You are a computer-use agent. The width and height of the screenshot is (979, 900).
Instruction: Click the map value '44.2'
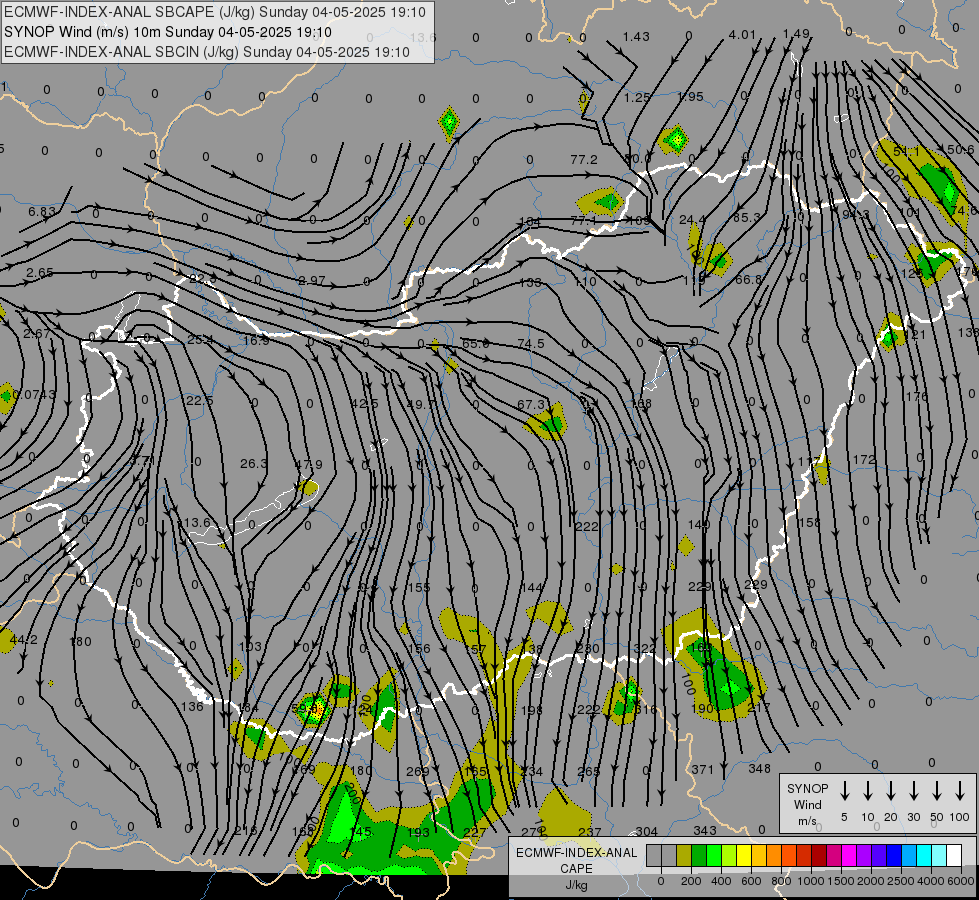click(x=24, y=640)
